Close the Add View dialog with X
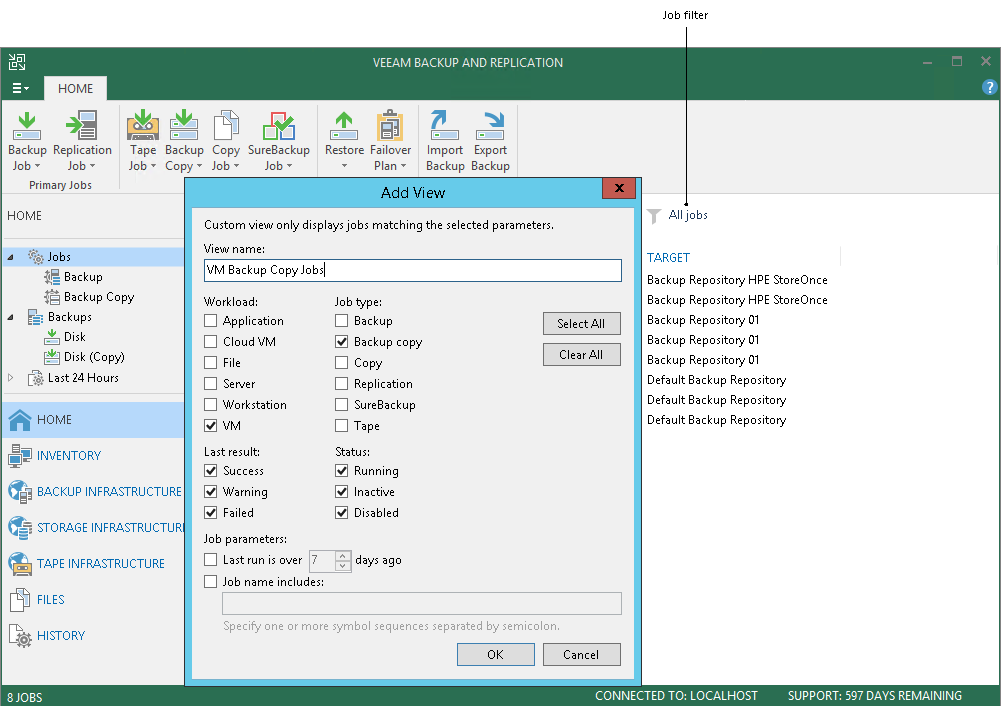1001x706 pixels. pyautogui.click(x=619, y=188)
